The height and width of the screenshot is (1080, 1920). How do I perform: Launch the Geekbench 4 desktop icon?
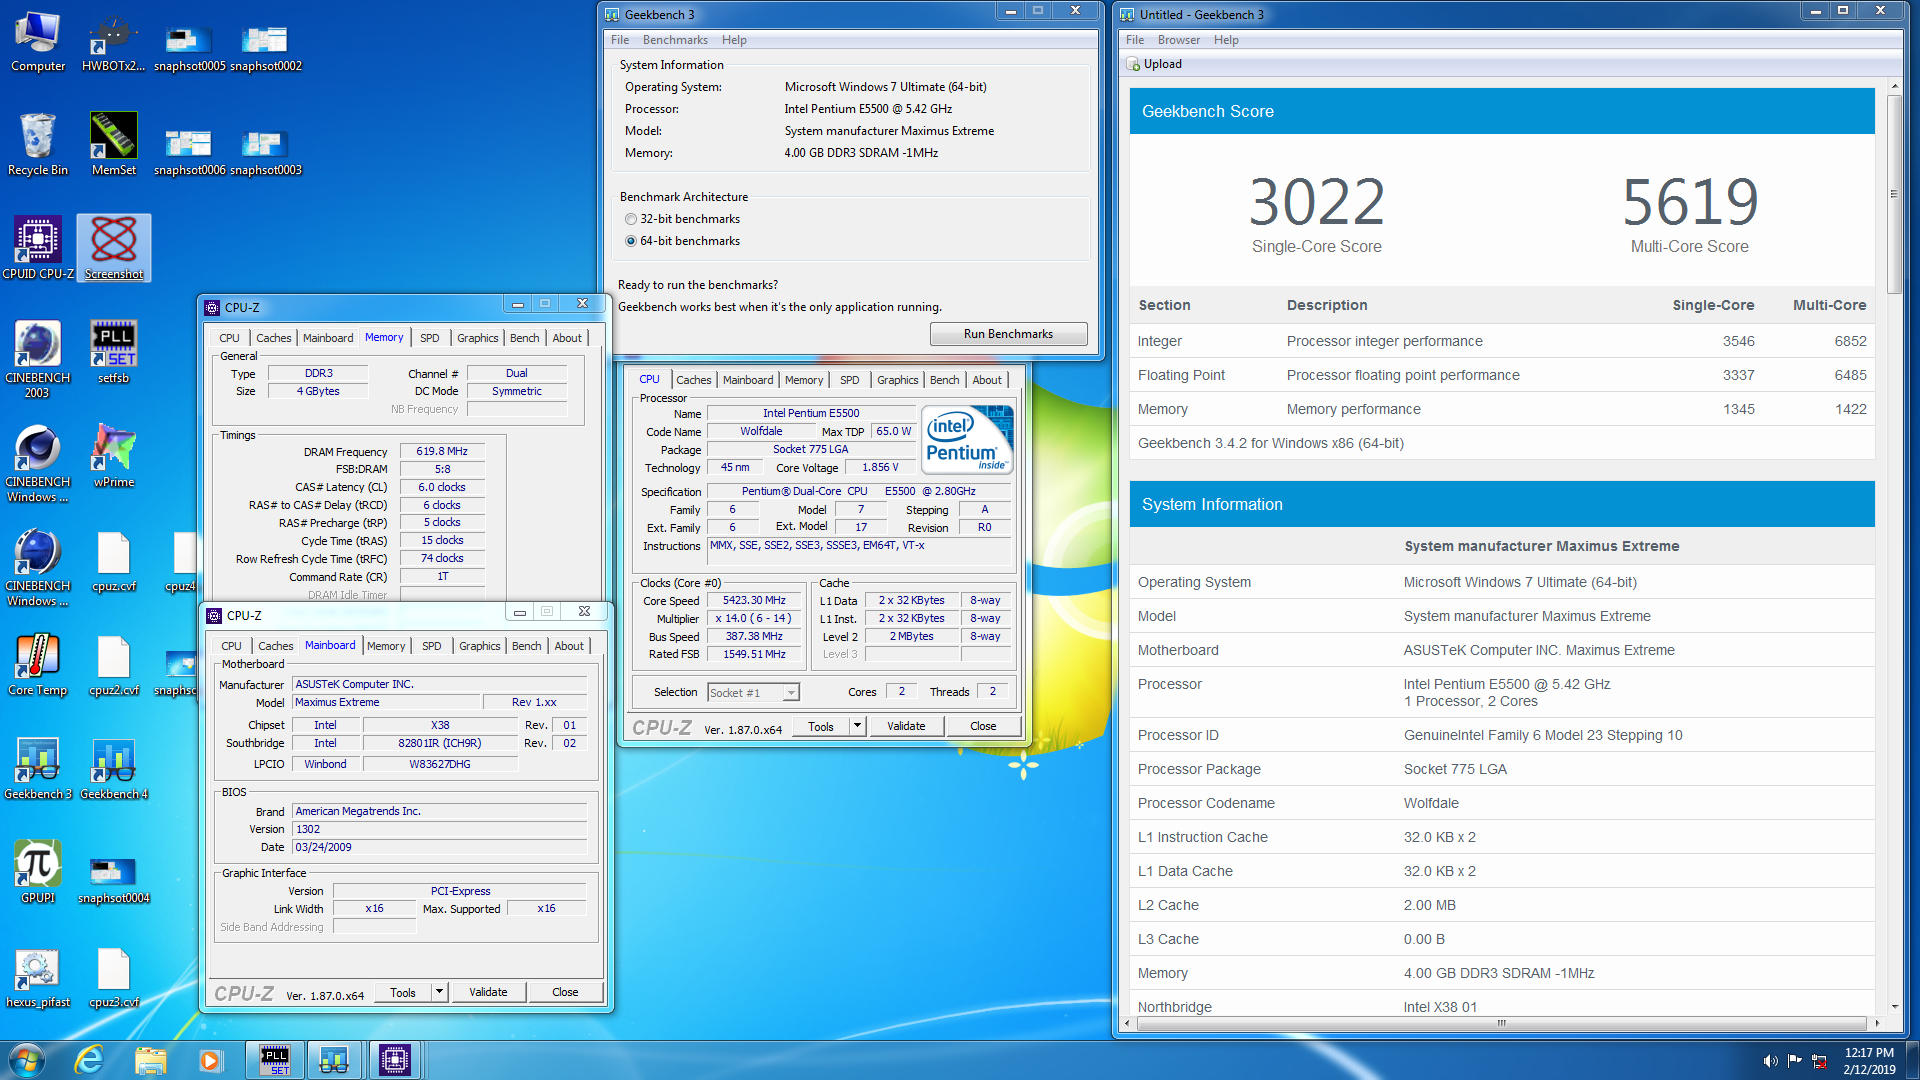(x=113, y=769)
